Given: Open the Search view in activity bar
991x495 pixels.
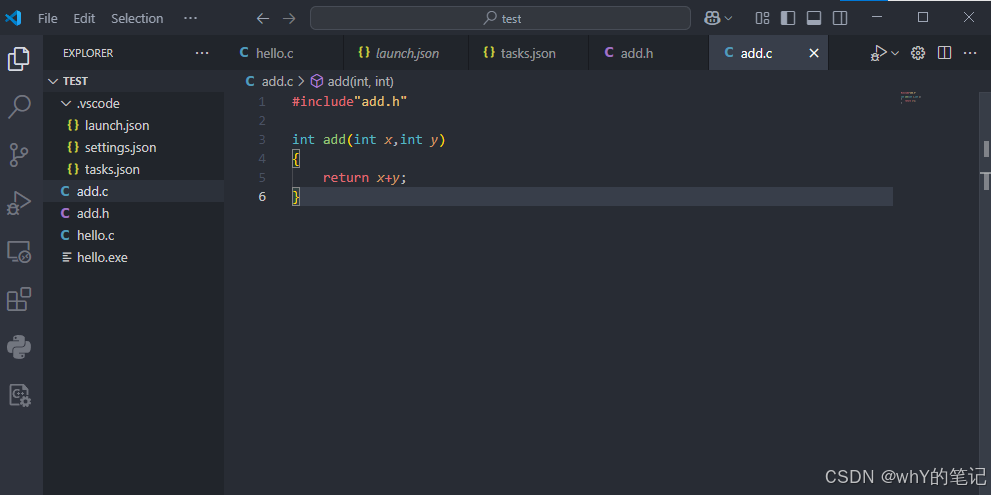Looking at the screenshot, I should [x=18, y=107].
